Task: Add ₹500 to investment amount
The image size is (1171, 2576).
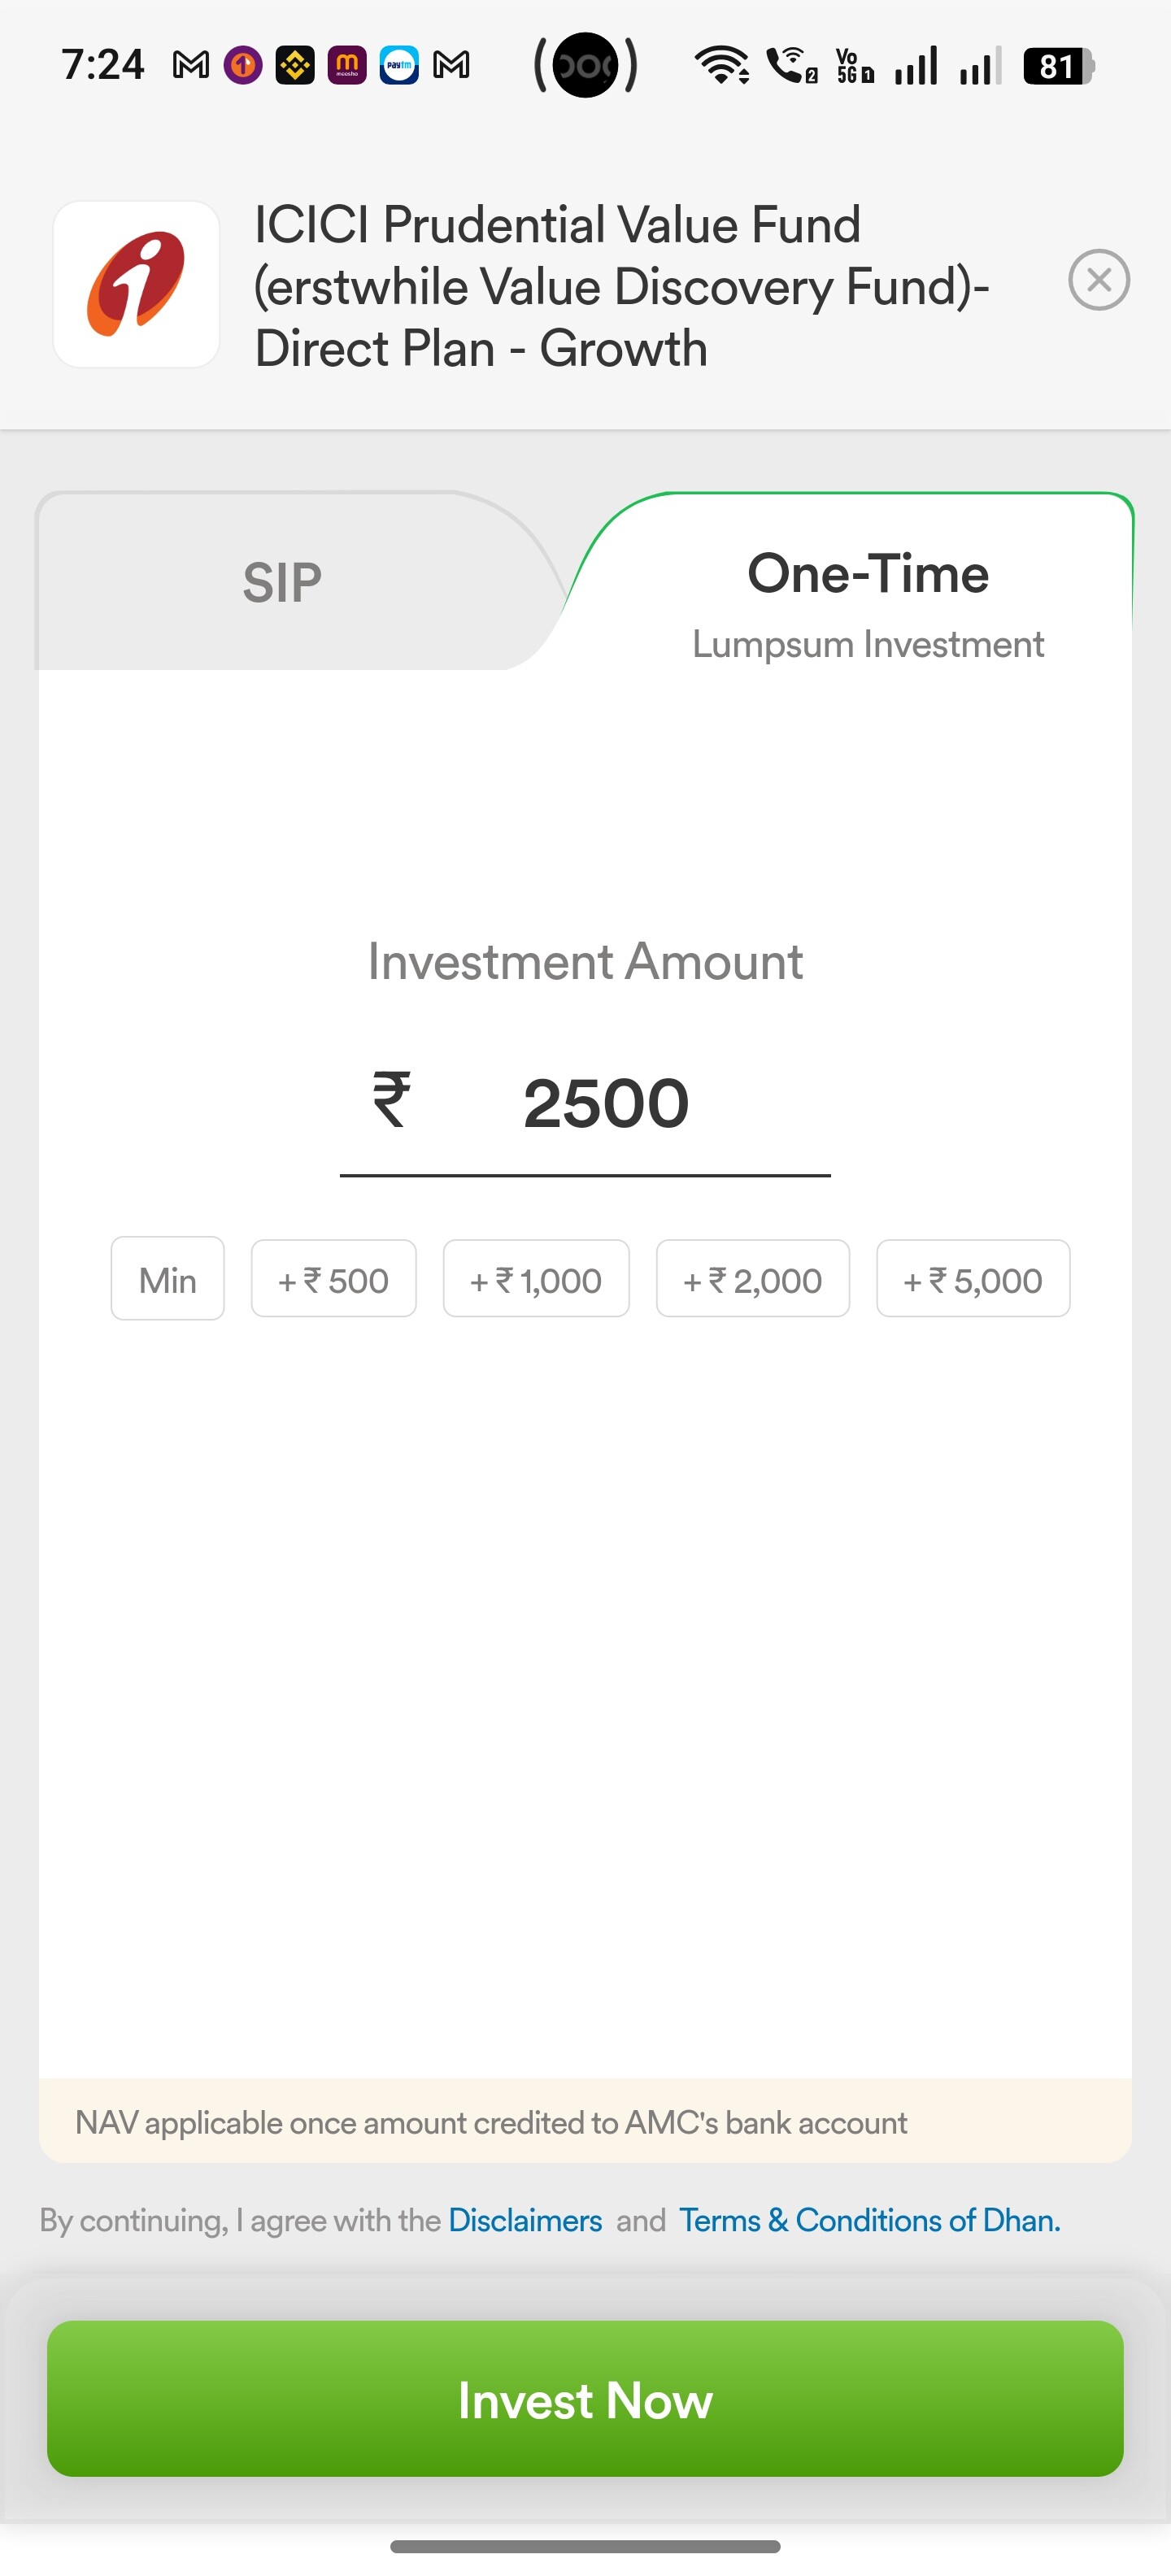Action: (x=333, y=1280)
